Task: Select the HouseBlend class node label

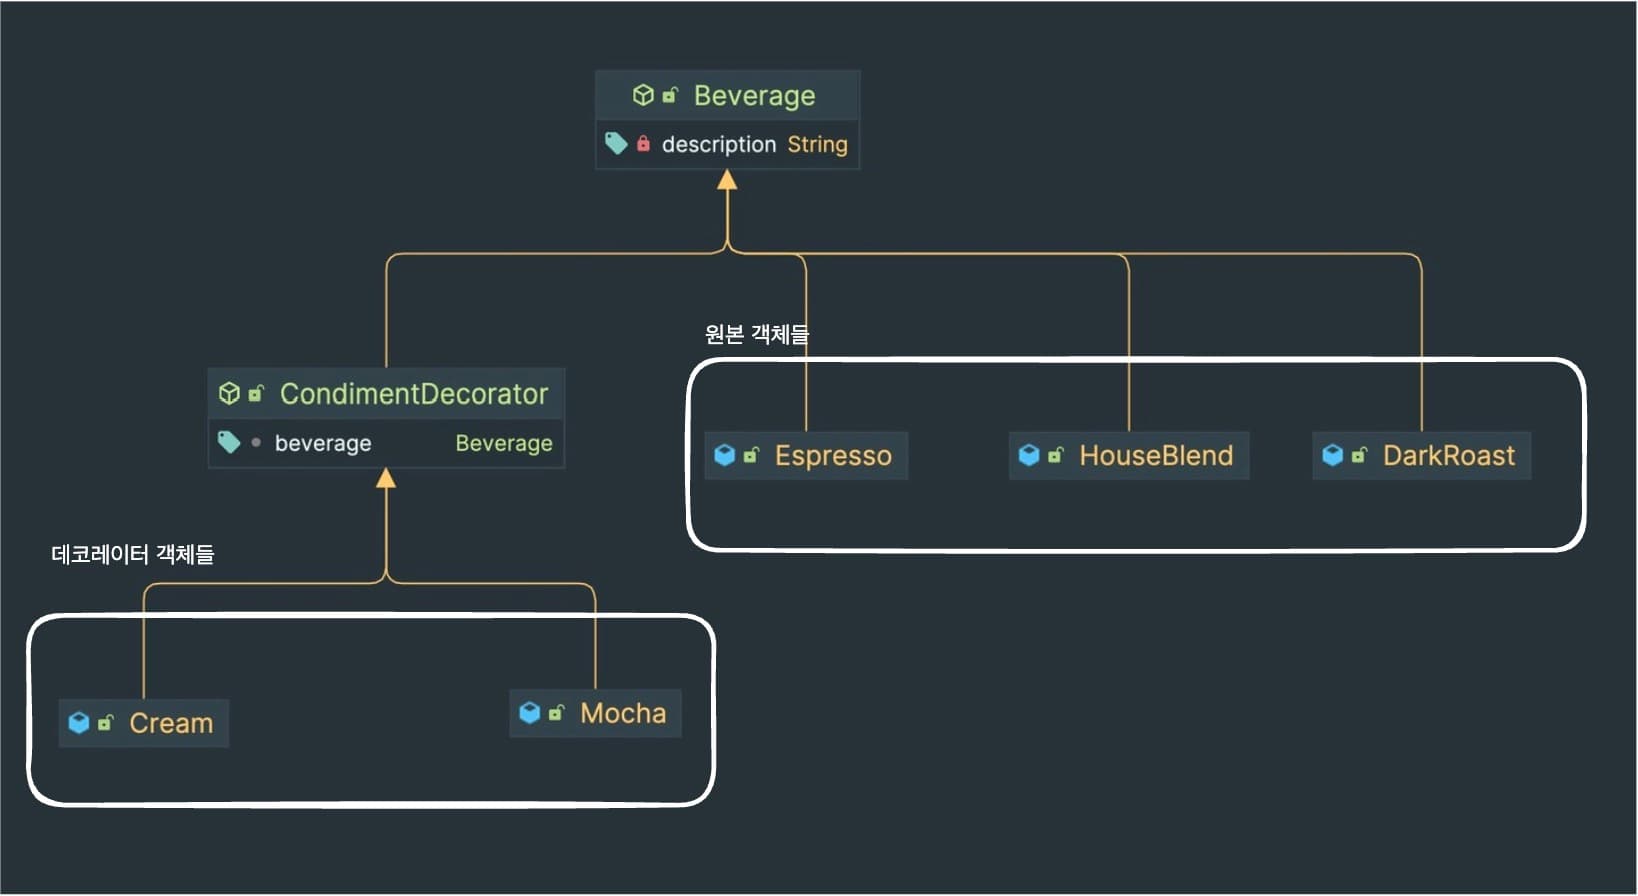Action: pyautogui.click(x=1155, y=455)
